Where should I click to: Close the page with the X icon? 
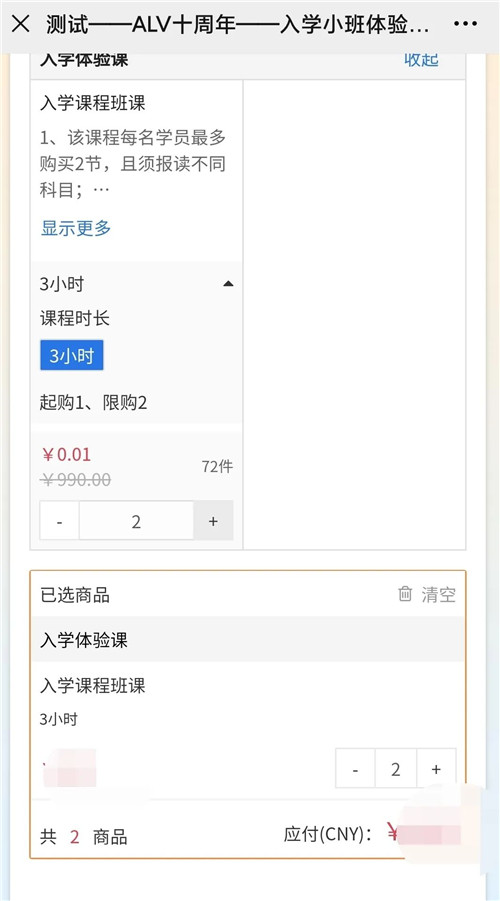(21, 25)
